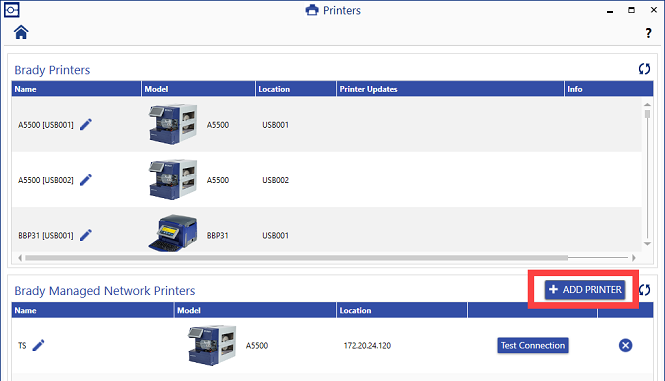Click the TS printer name text

22,346
